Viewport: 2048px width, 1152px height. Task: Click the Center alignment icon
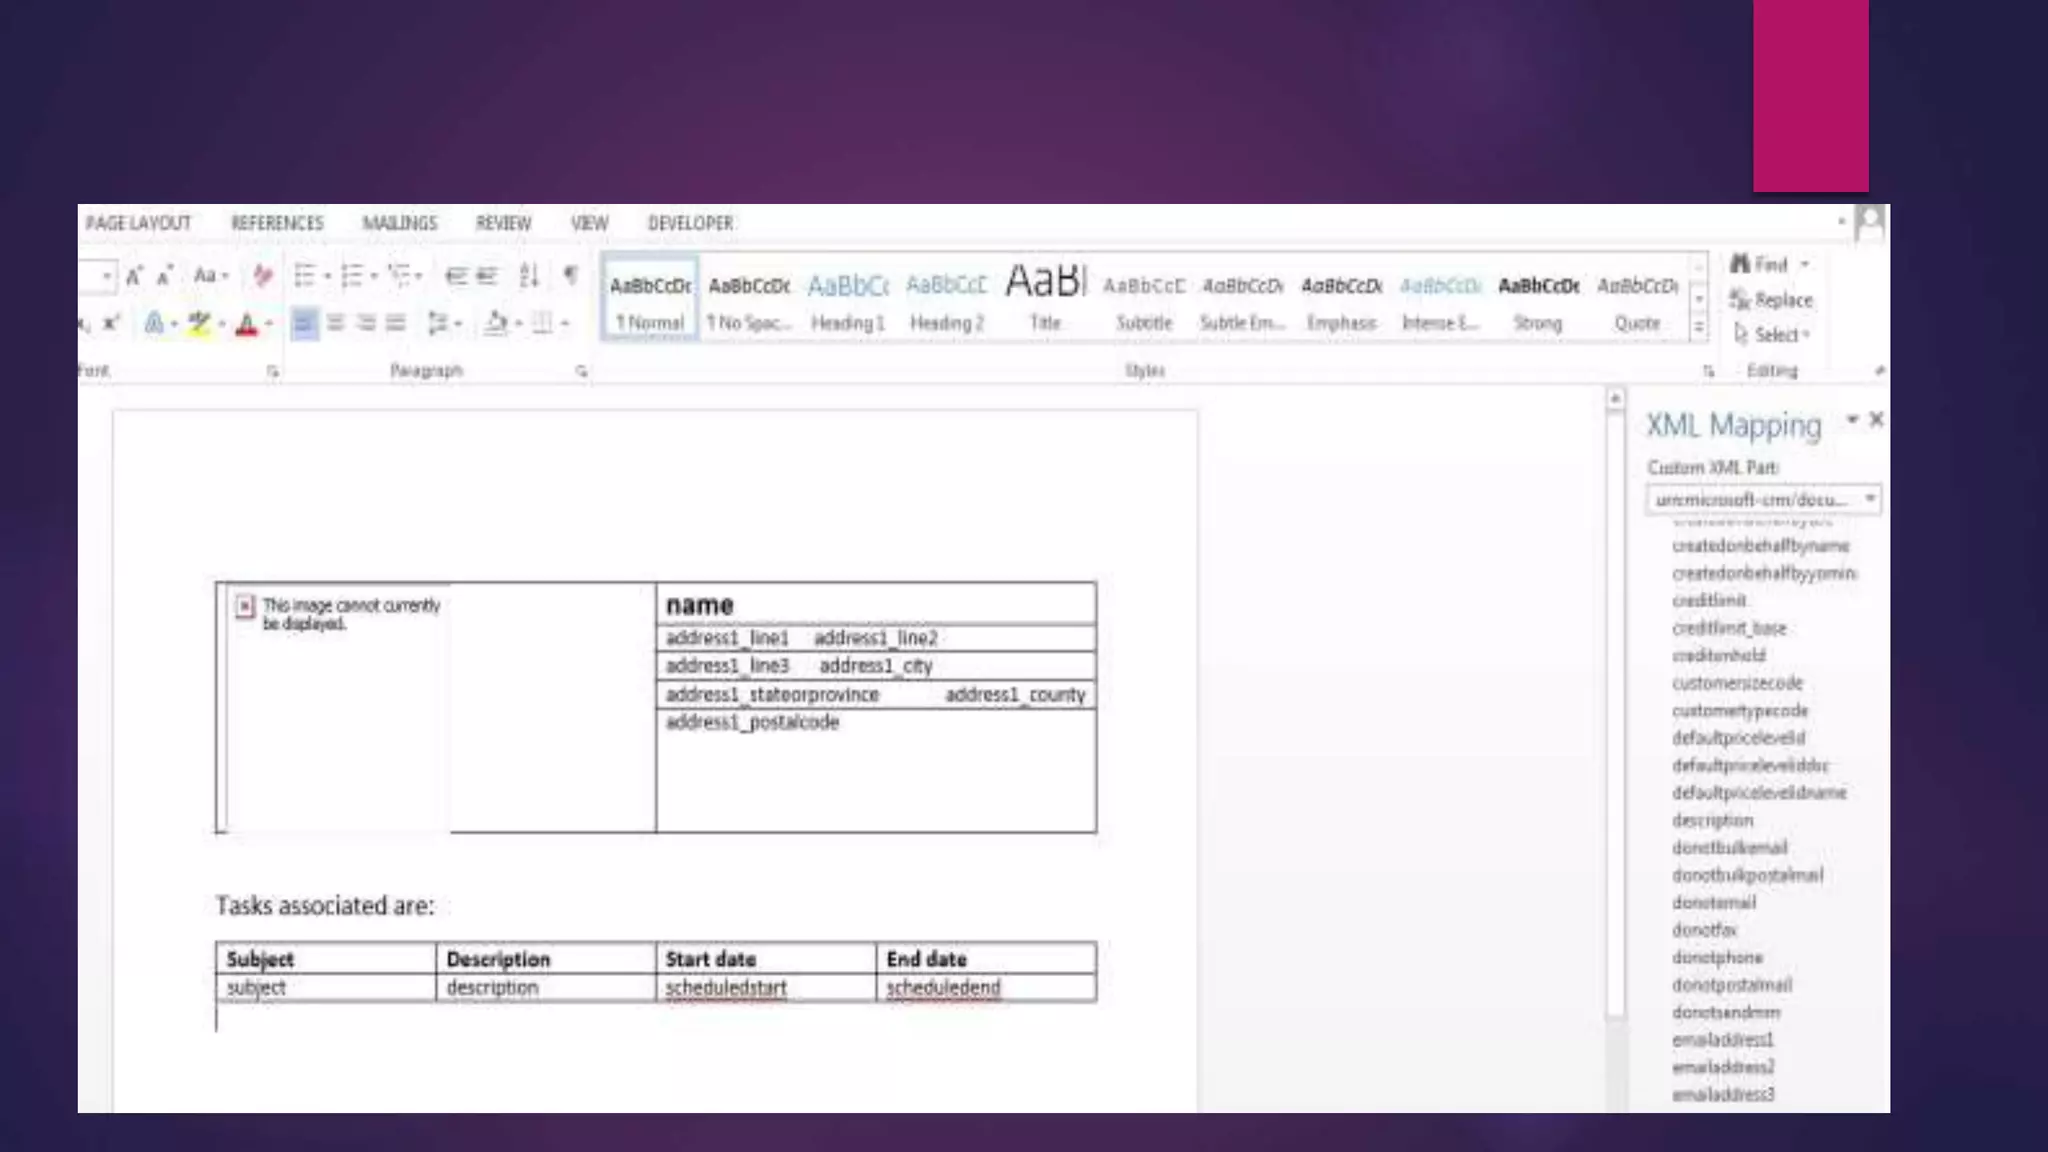pos(335,323)
